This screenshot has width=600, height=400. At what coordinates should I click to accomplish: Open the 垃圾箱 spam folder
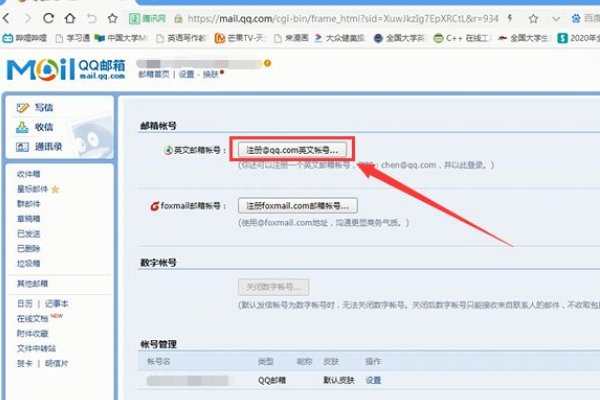click(29, 263)
